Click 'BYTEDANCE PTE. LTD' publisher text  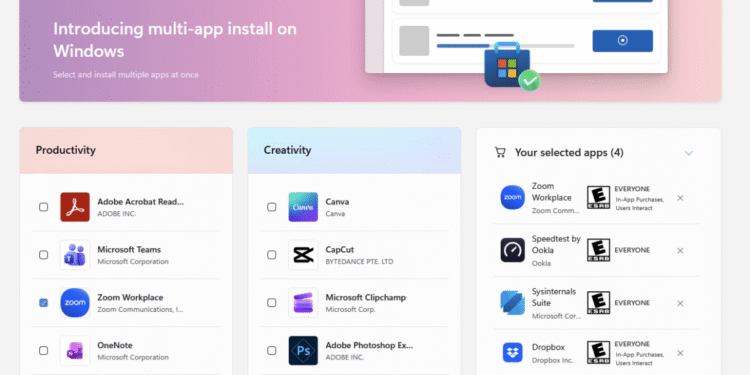(359, 262)
